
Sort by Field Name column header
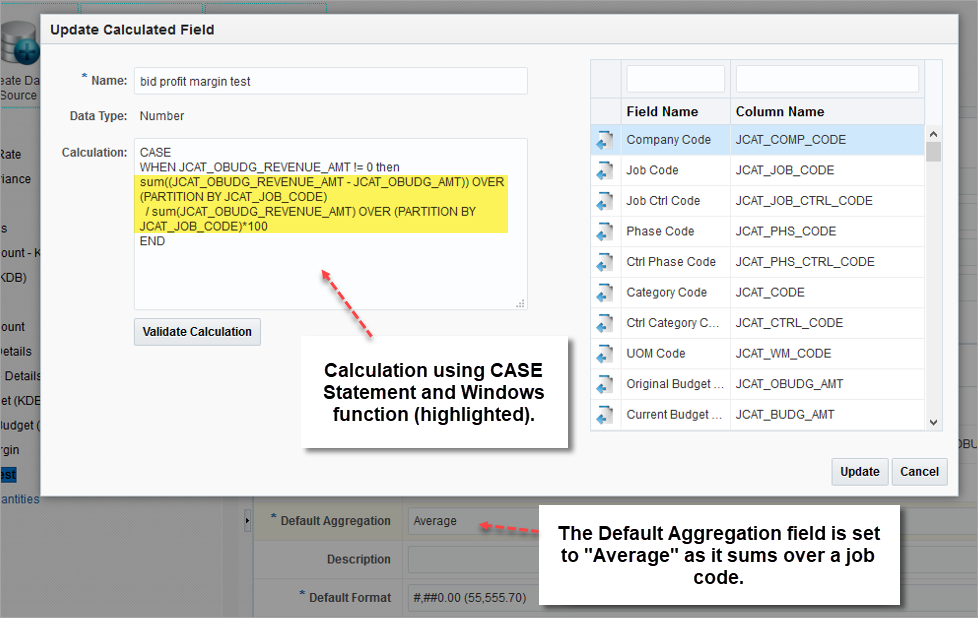click(x=675, y=112)
